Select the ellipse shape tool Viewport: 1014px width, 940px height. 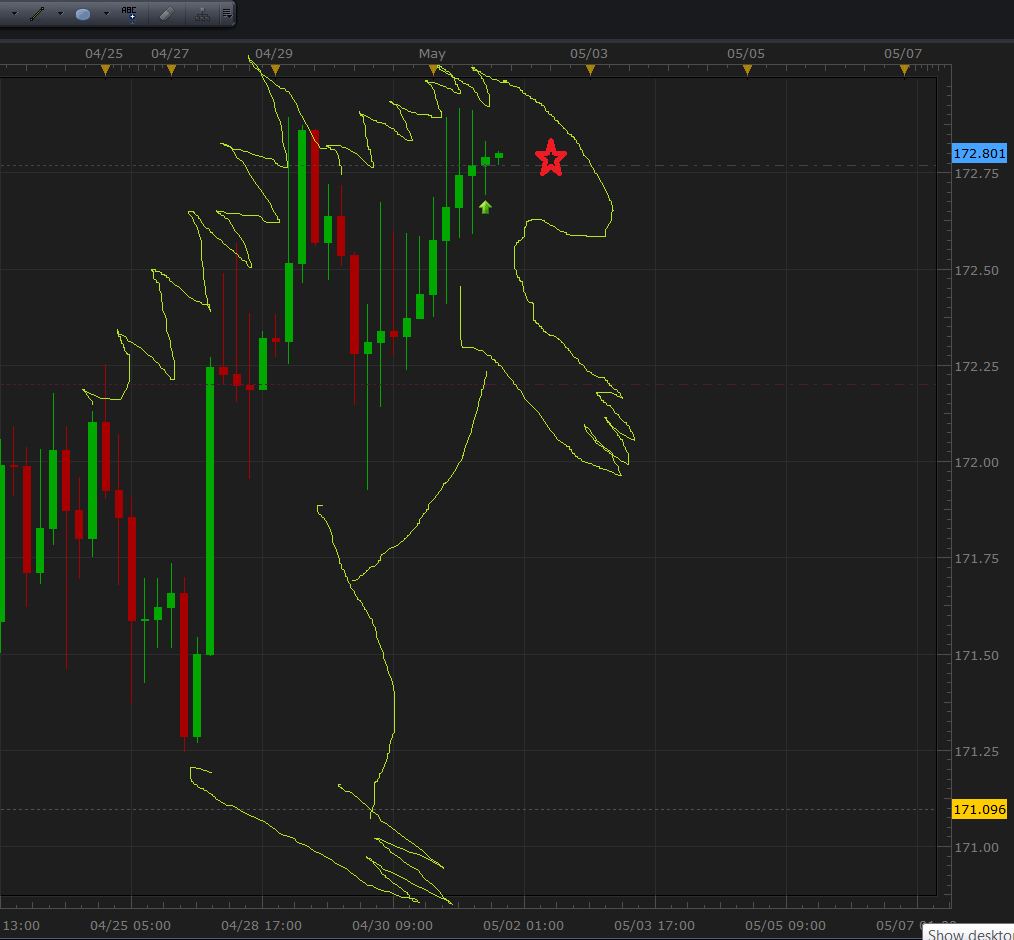83,14
